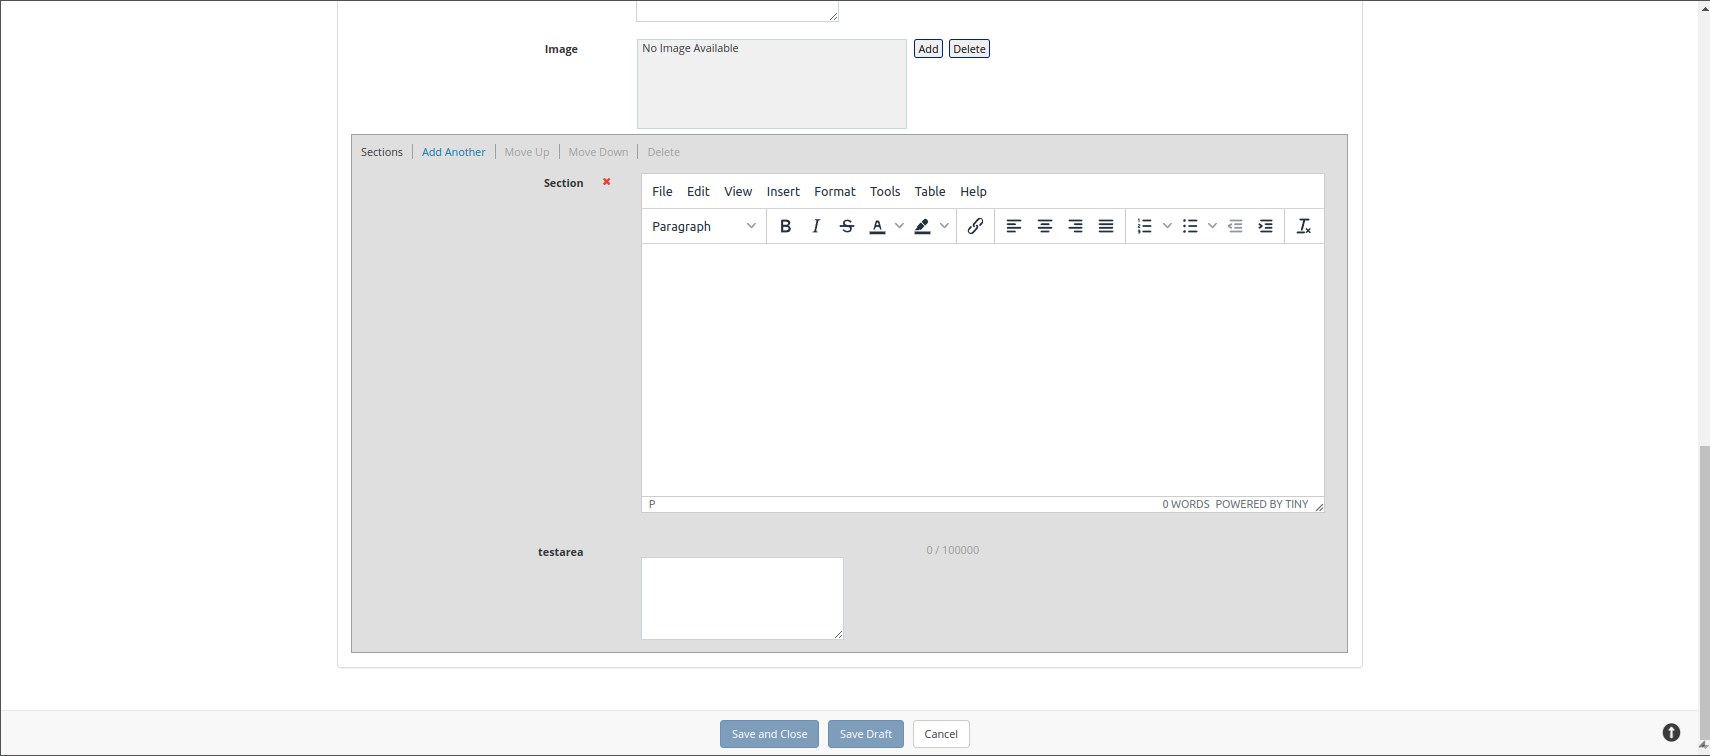Open the Paragraph format dropdown
The height and width of the screenshot is (756, 1710).
704,226
